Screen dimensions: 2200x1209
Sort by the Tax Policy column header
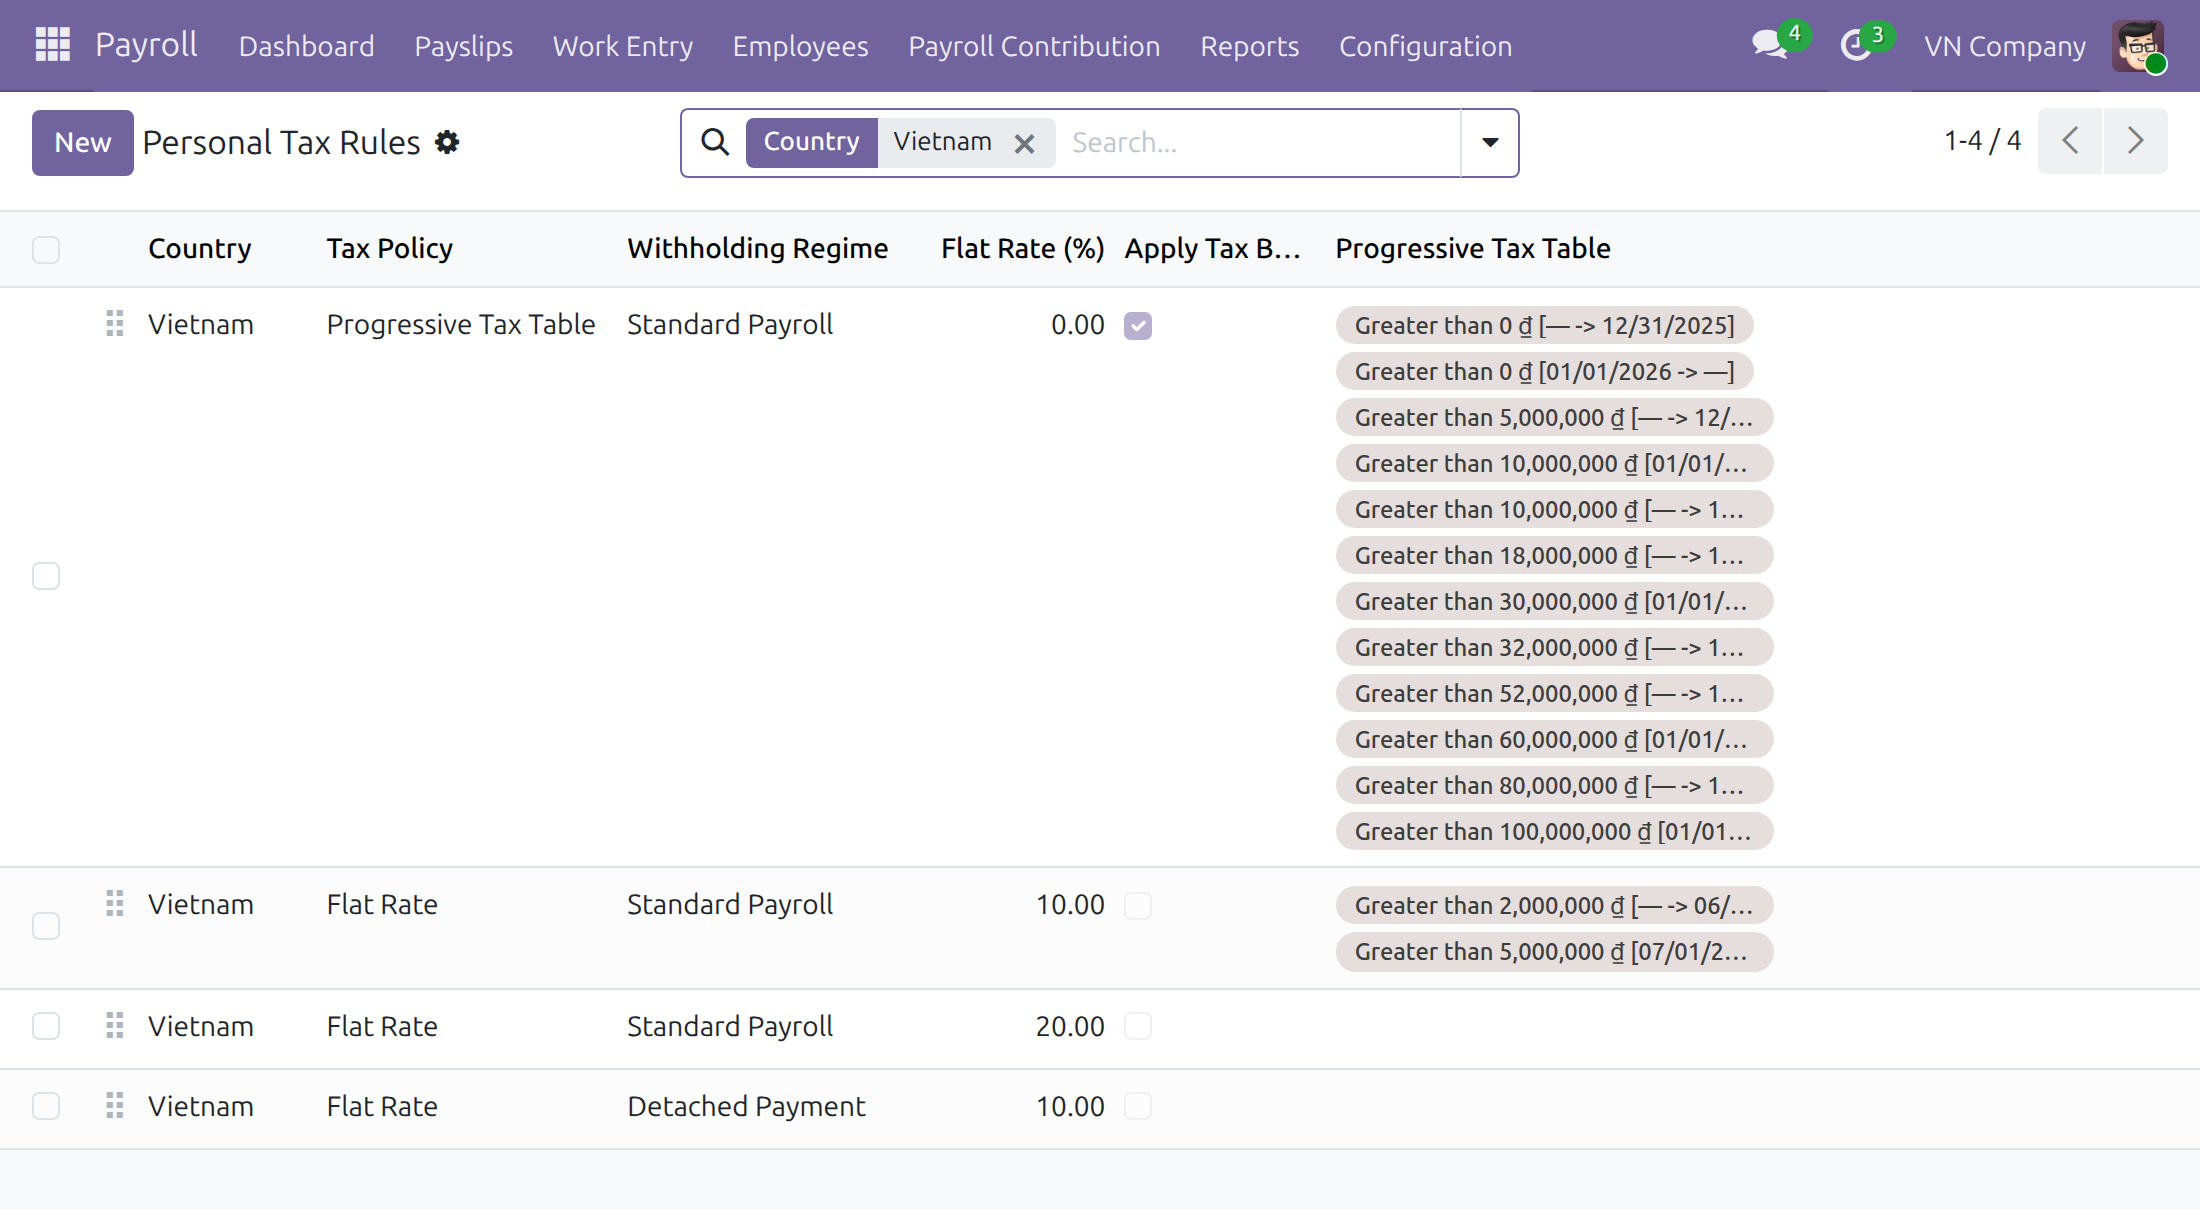[x=389, y=248]
